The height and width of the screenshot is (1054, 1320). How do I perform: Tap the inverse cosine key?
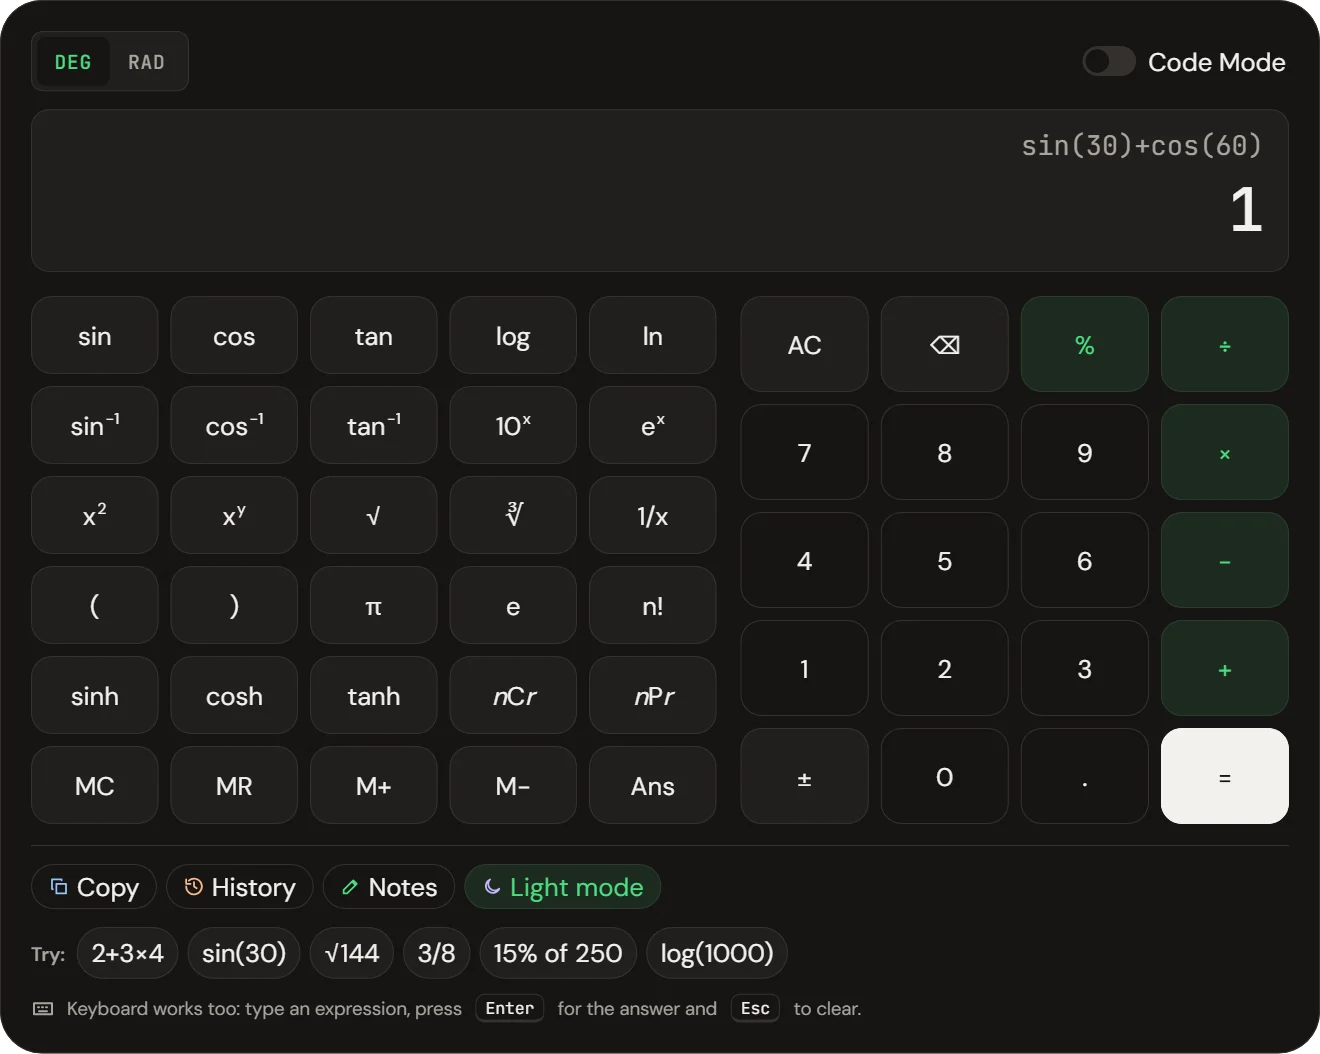pos(234,425)
